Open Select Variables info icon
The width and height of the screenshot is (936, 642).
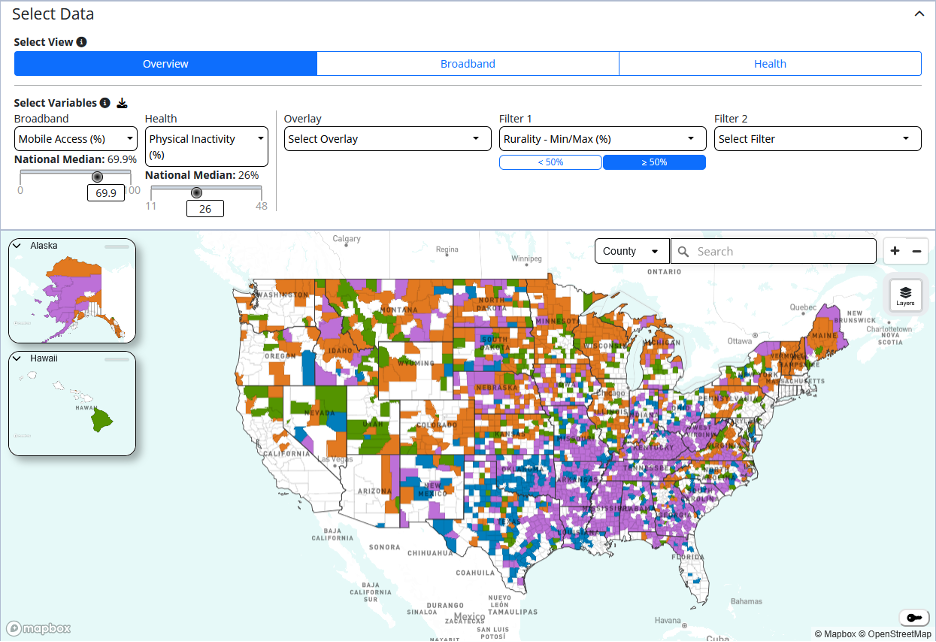click(x=105, y=103)
